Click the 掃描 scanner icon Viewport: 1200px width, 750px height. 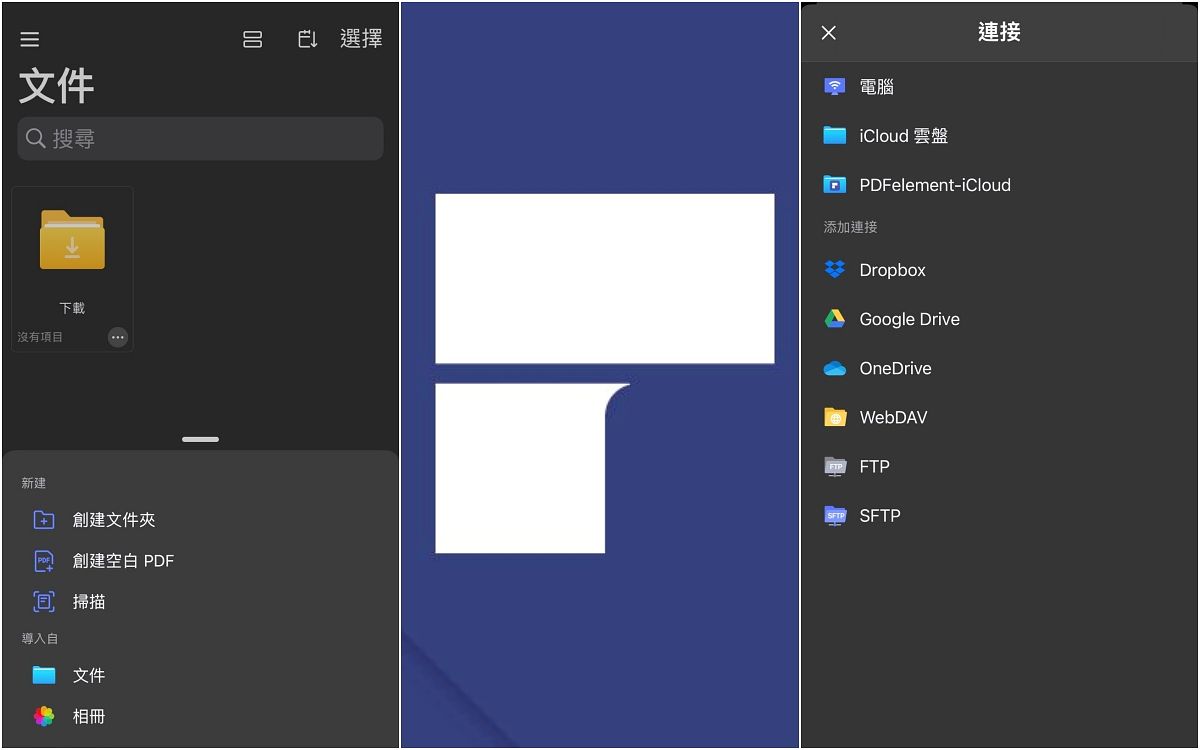pos(44,602)
